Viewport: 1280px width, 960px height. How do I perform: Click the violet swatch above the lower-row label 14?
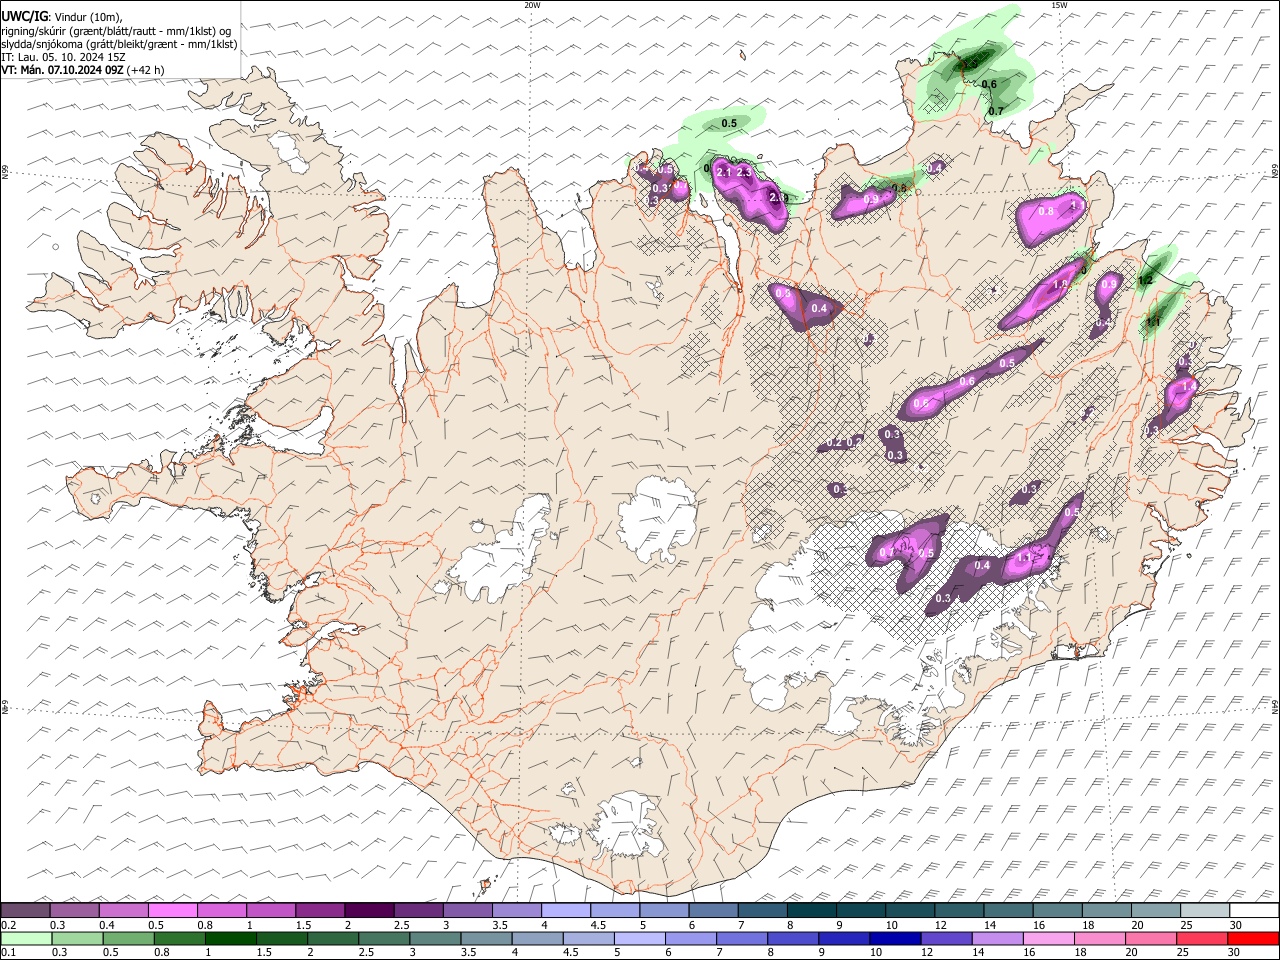(x=996, y=939)
